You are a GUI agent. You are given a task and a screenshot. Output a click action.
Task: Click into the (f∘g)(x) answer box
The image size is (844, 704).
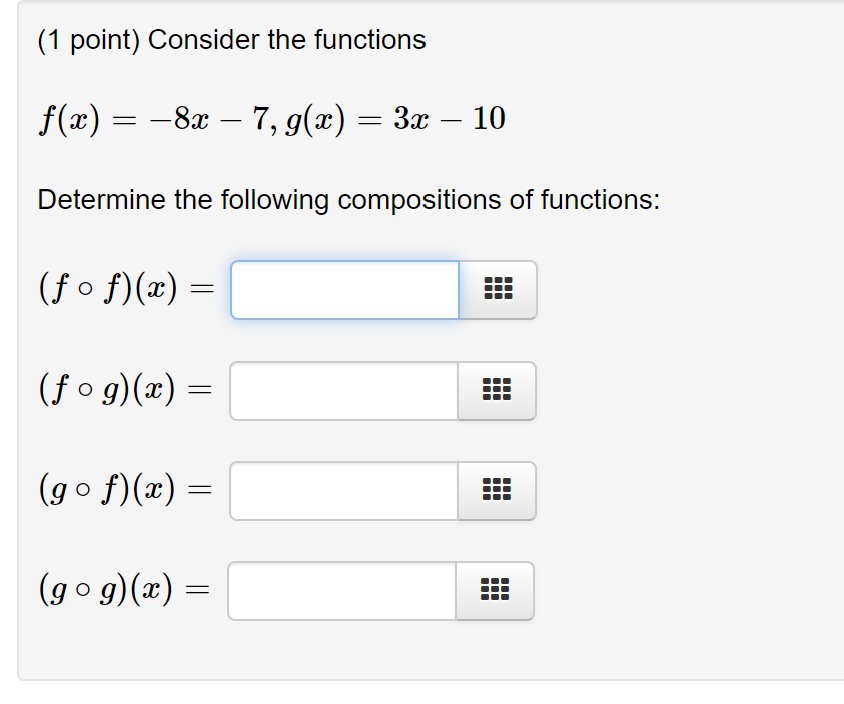[344, 390]
